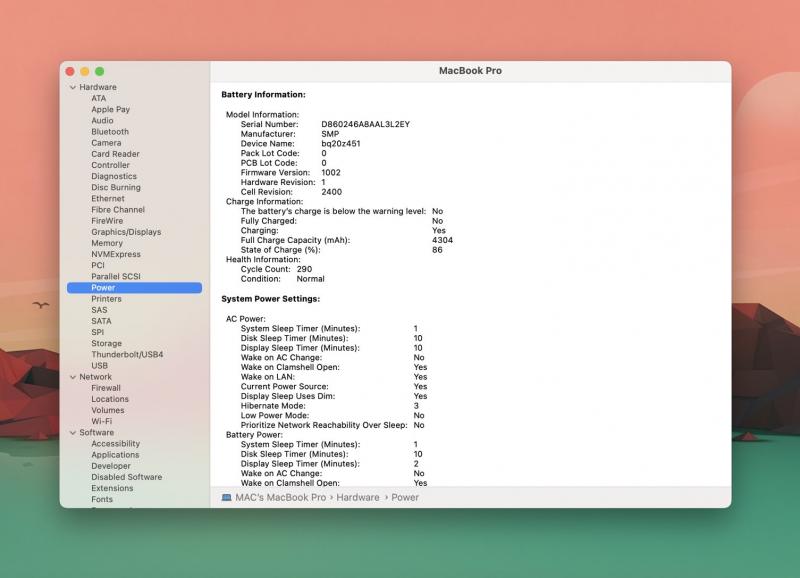The height and width of the screenshot is (578, 800).
Task: Select ATA in the sidebar
Action: [99, 98]
